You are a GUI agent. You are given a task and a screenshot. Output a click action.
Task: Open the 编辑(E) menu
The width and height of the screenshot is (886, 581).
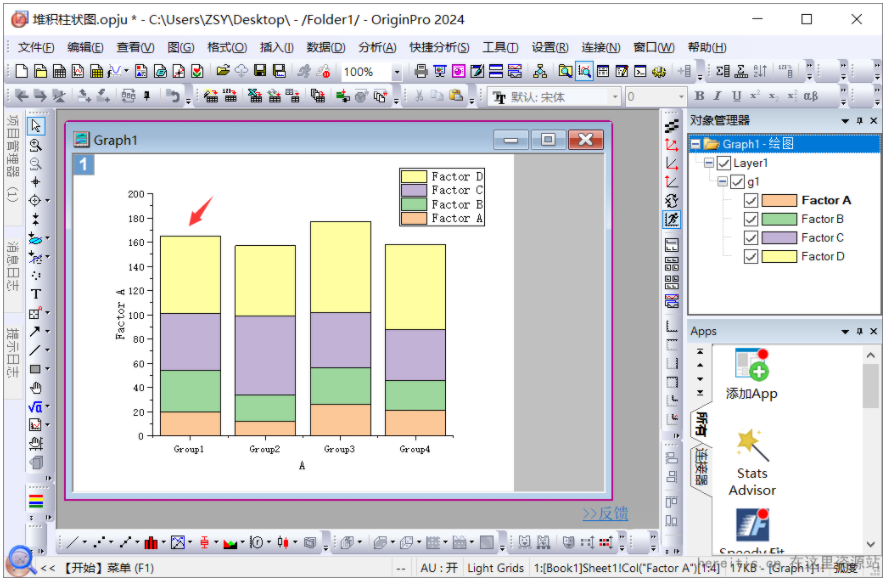pyautogui.click(x=85, y=47)
